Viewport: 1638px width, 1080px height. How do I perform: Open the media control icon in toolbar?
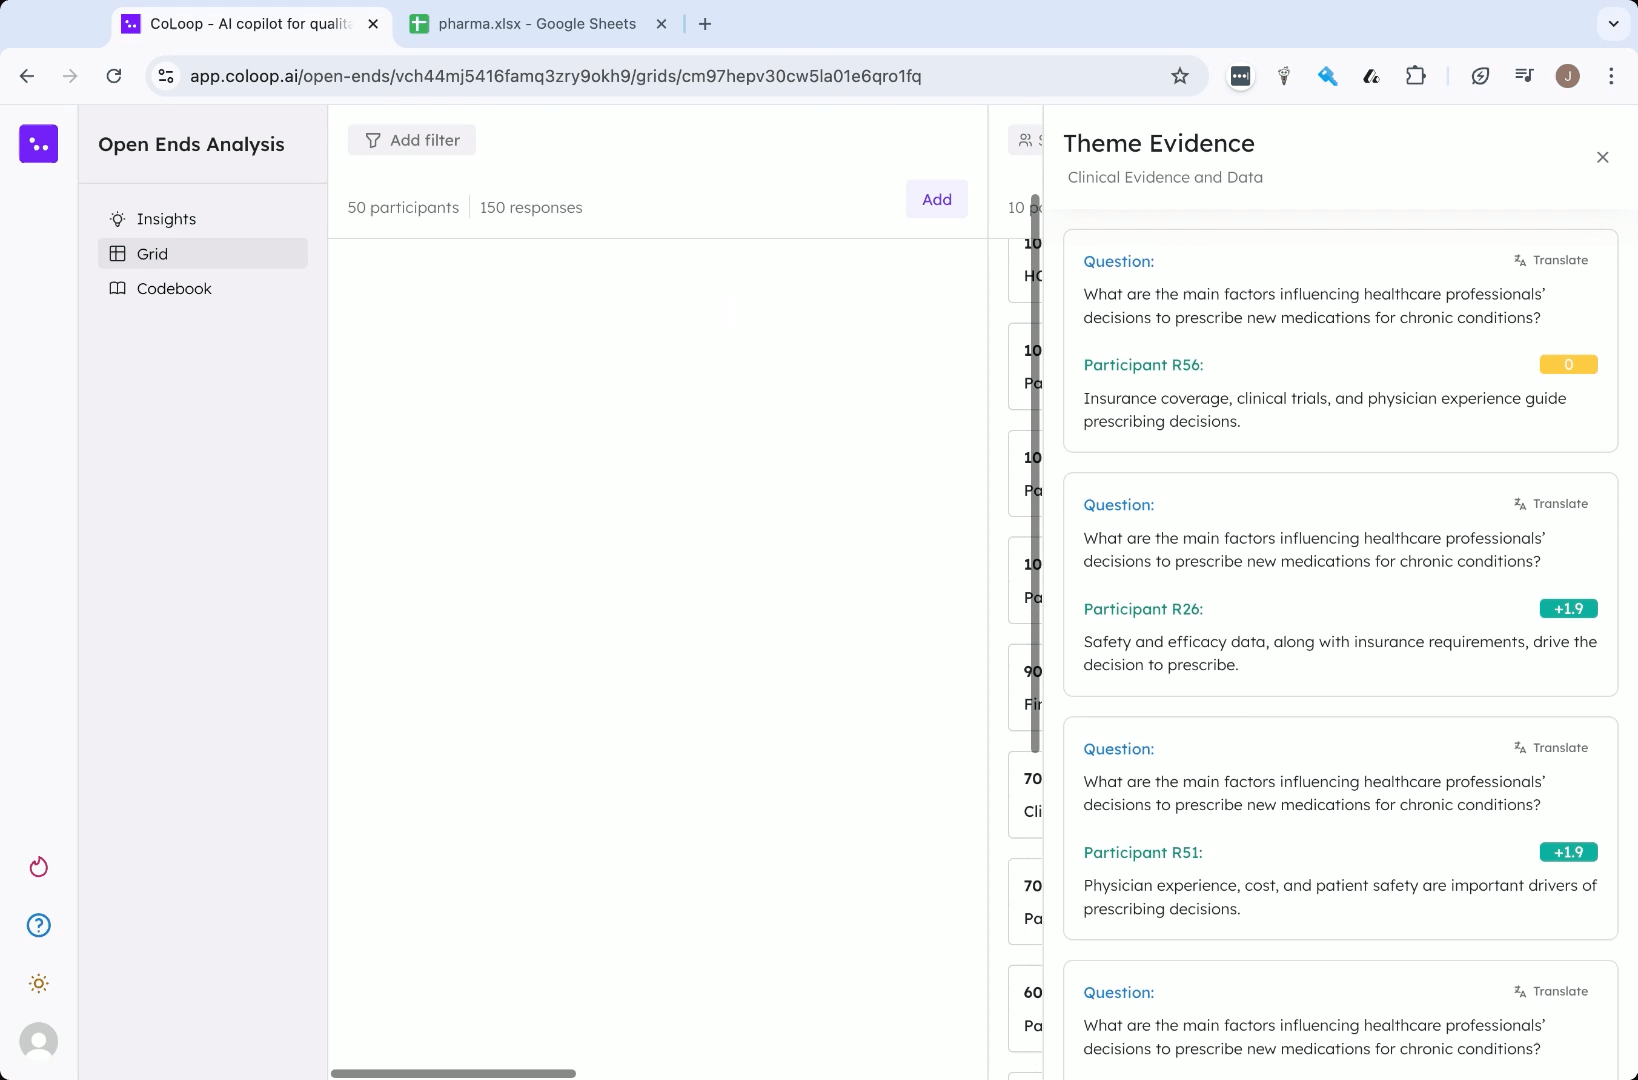(x=1524, y=76)
